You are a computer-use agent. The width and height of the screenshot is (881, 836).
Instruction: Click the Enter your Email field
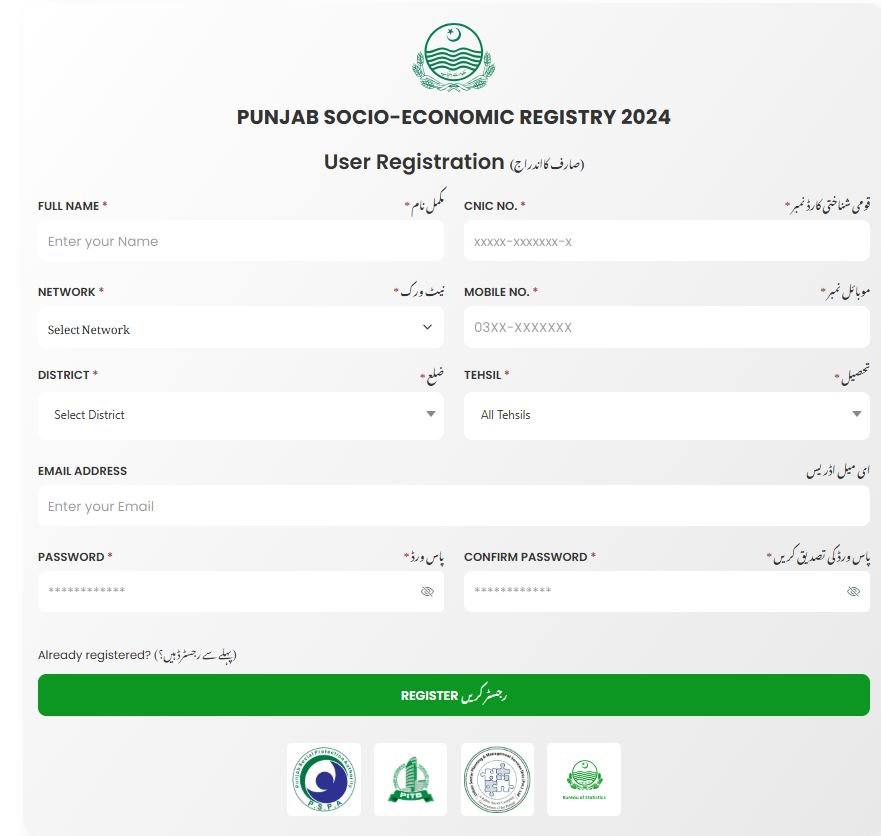coord(452,506)
